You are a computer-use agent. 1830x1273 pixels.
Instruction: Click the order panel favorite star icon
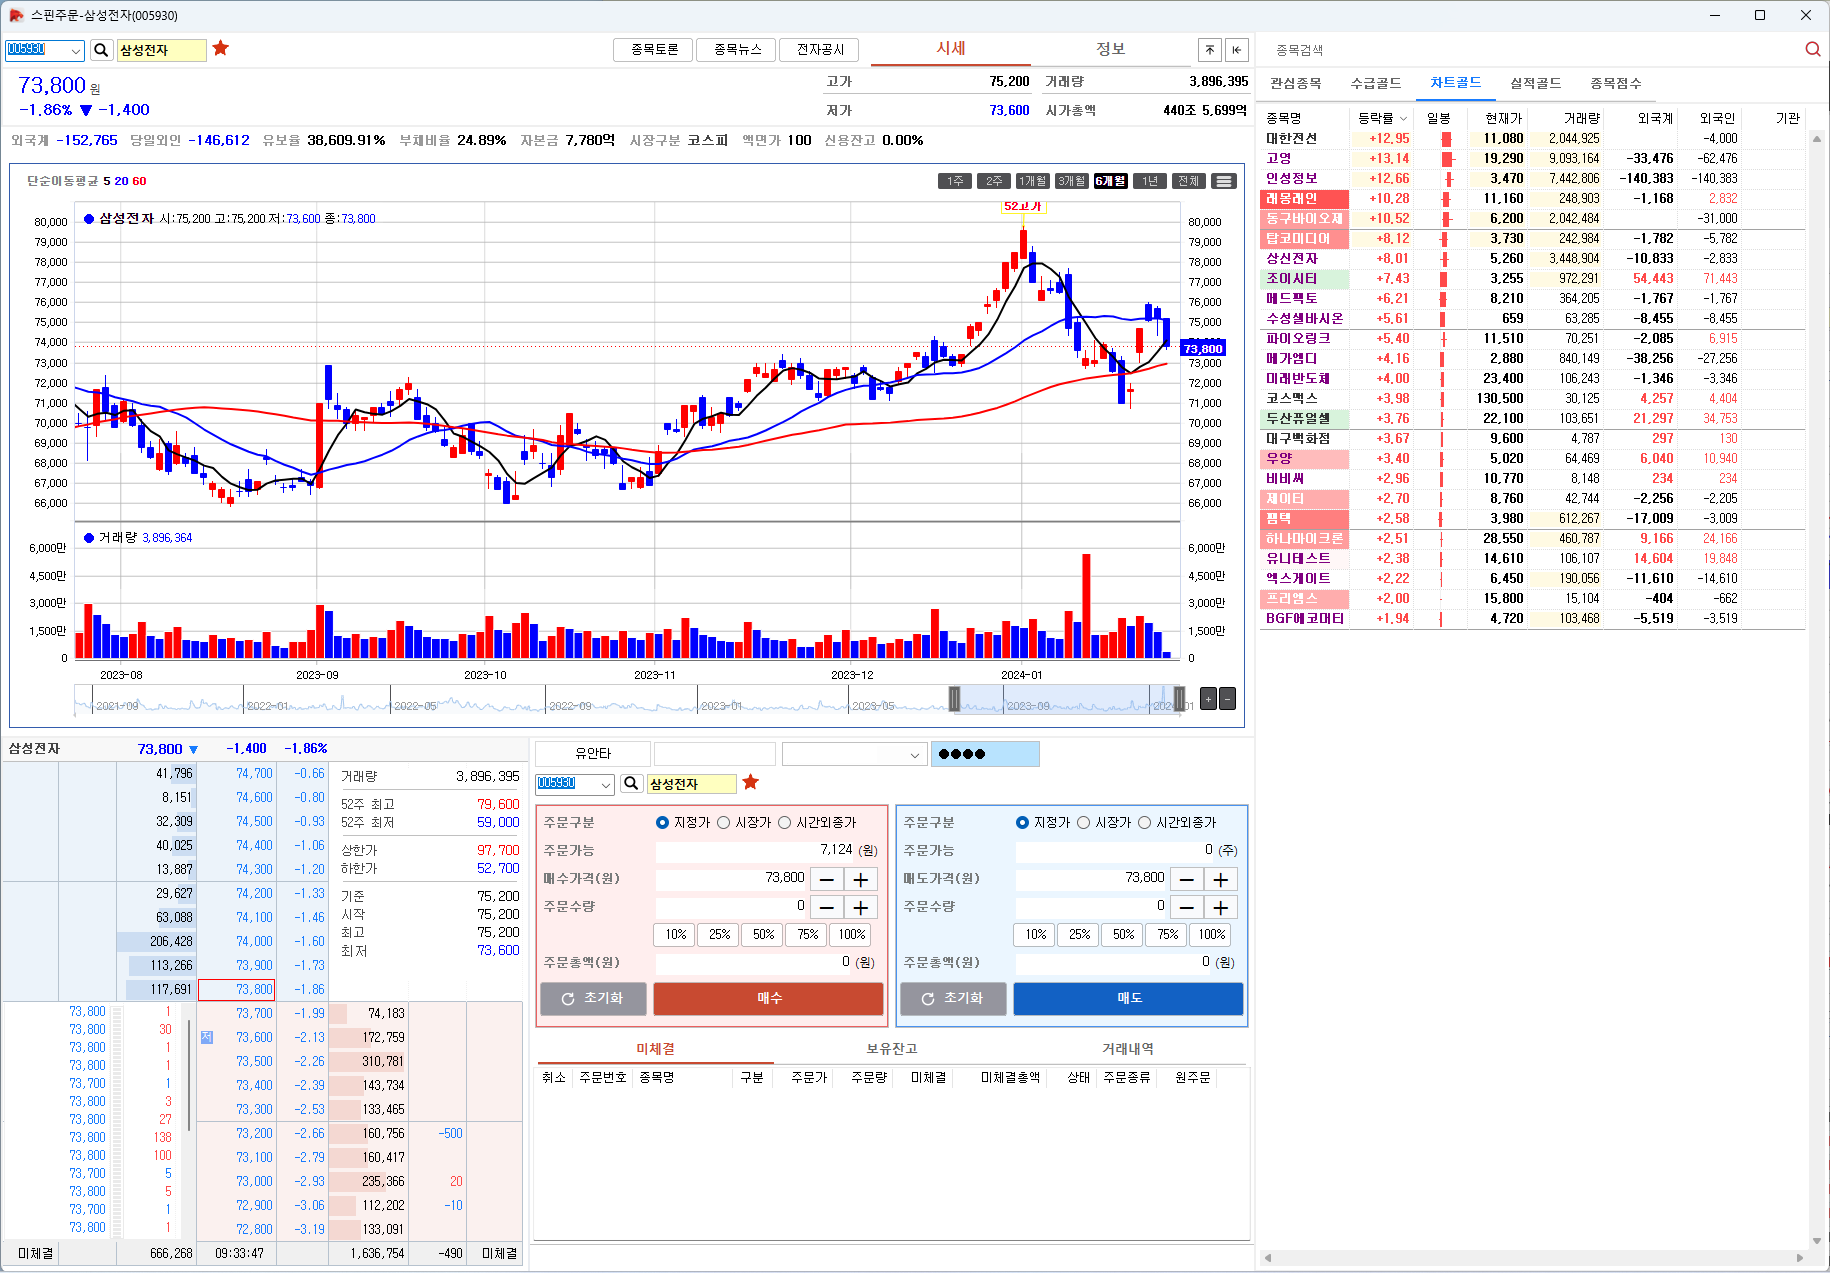tap(751, 783)
